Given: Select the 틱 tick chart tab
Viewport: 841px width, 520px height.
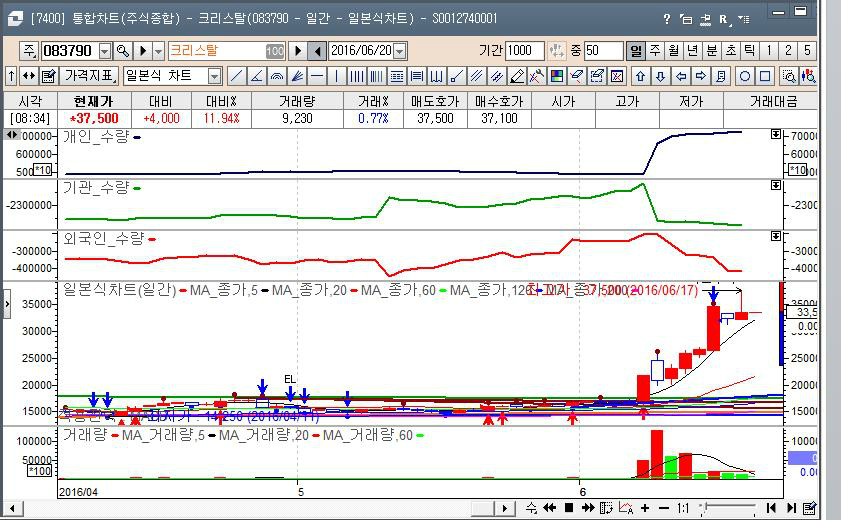Looking at the screenshot, I should tap(749, 51).
